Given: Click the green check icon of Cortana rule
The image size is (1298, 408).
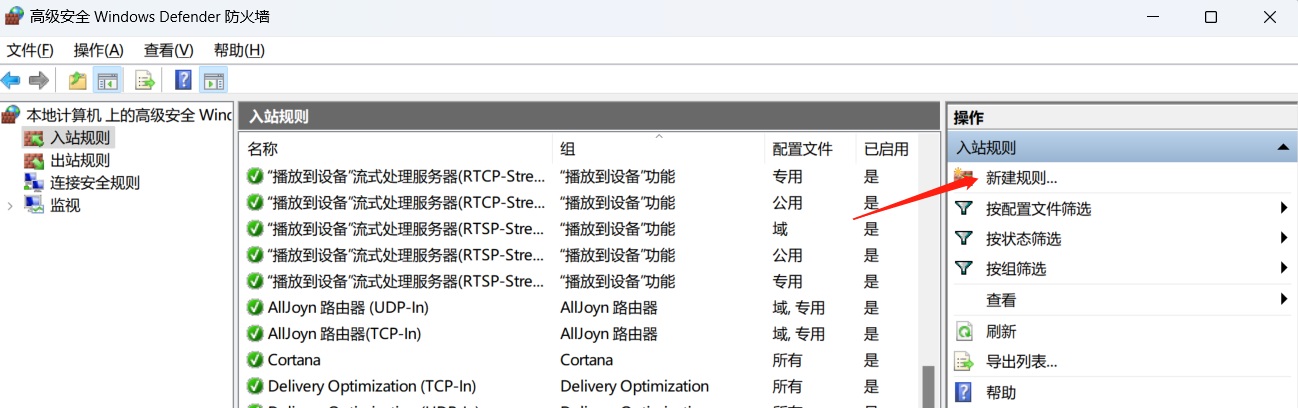Looking at the screenshot, I should [256, 359].
